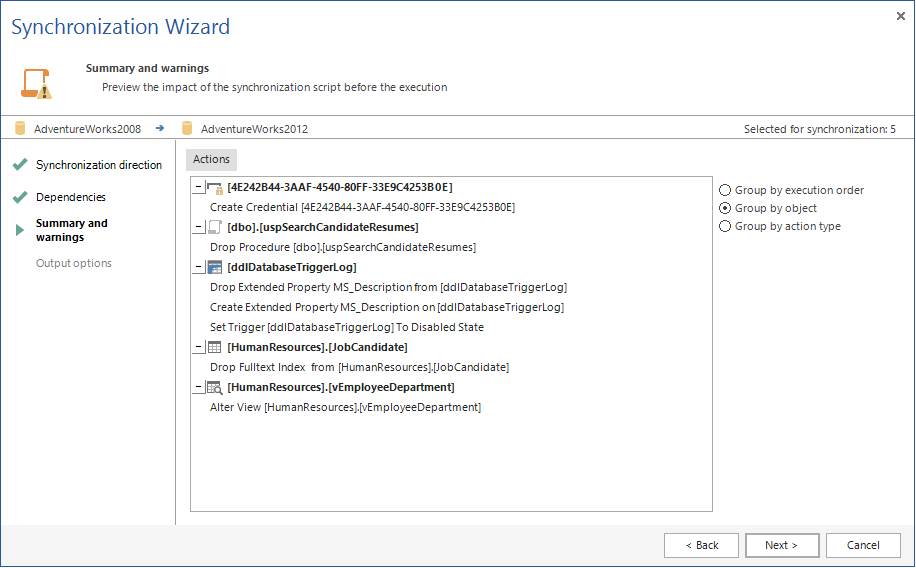
Task: Click the AdventureWorks2012 target database name
Action: [x=254, y=129]
